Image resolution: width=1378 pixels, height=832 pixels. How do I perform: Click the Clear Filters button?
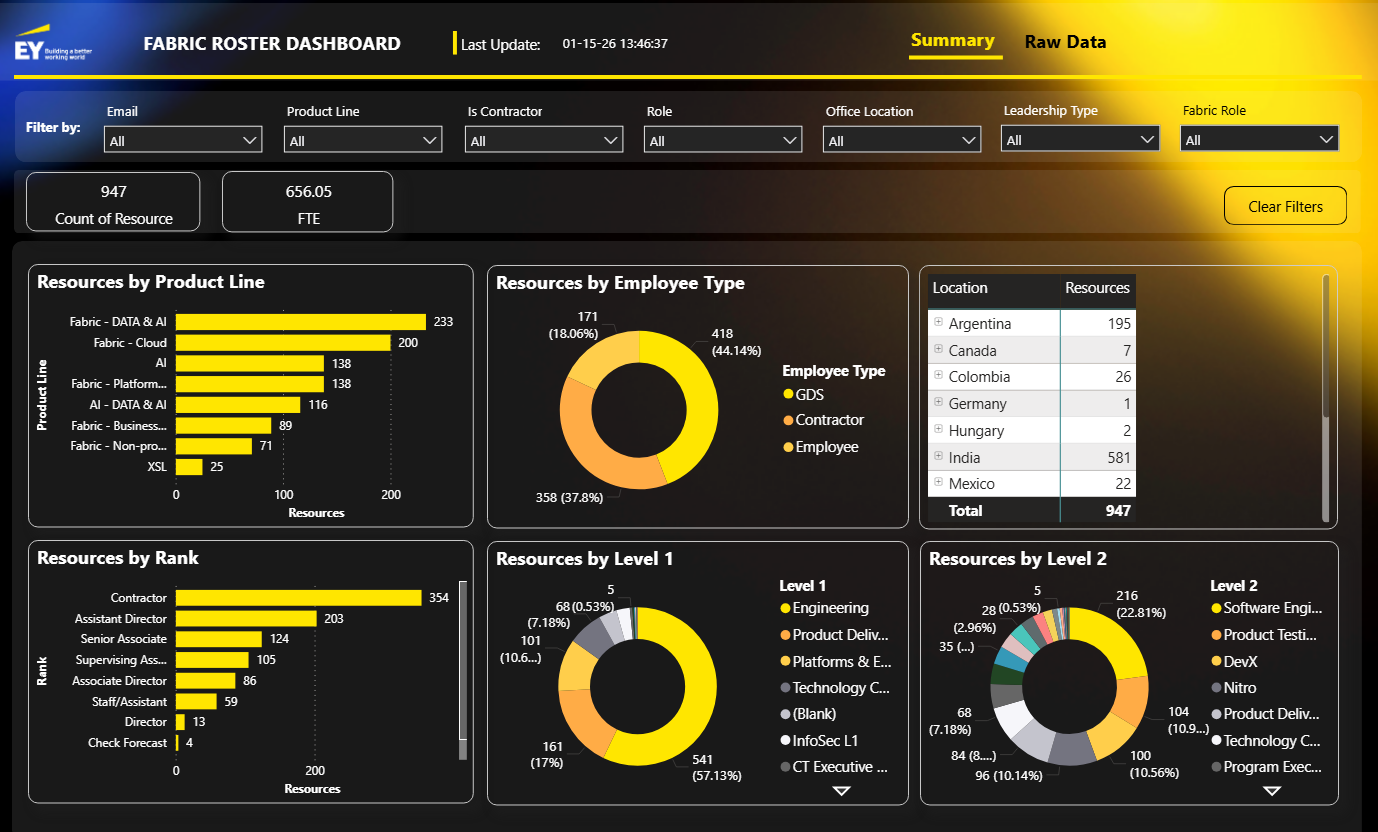tap(1285, 206)
